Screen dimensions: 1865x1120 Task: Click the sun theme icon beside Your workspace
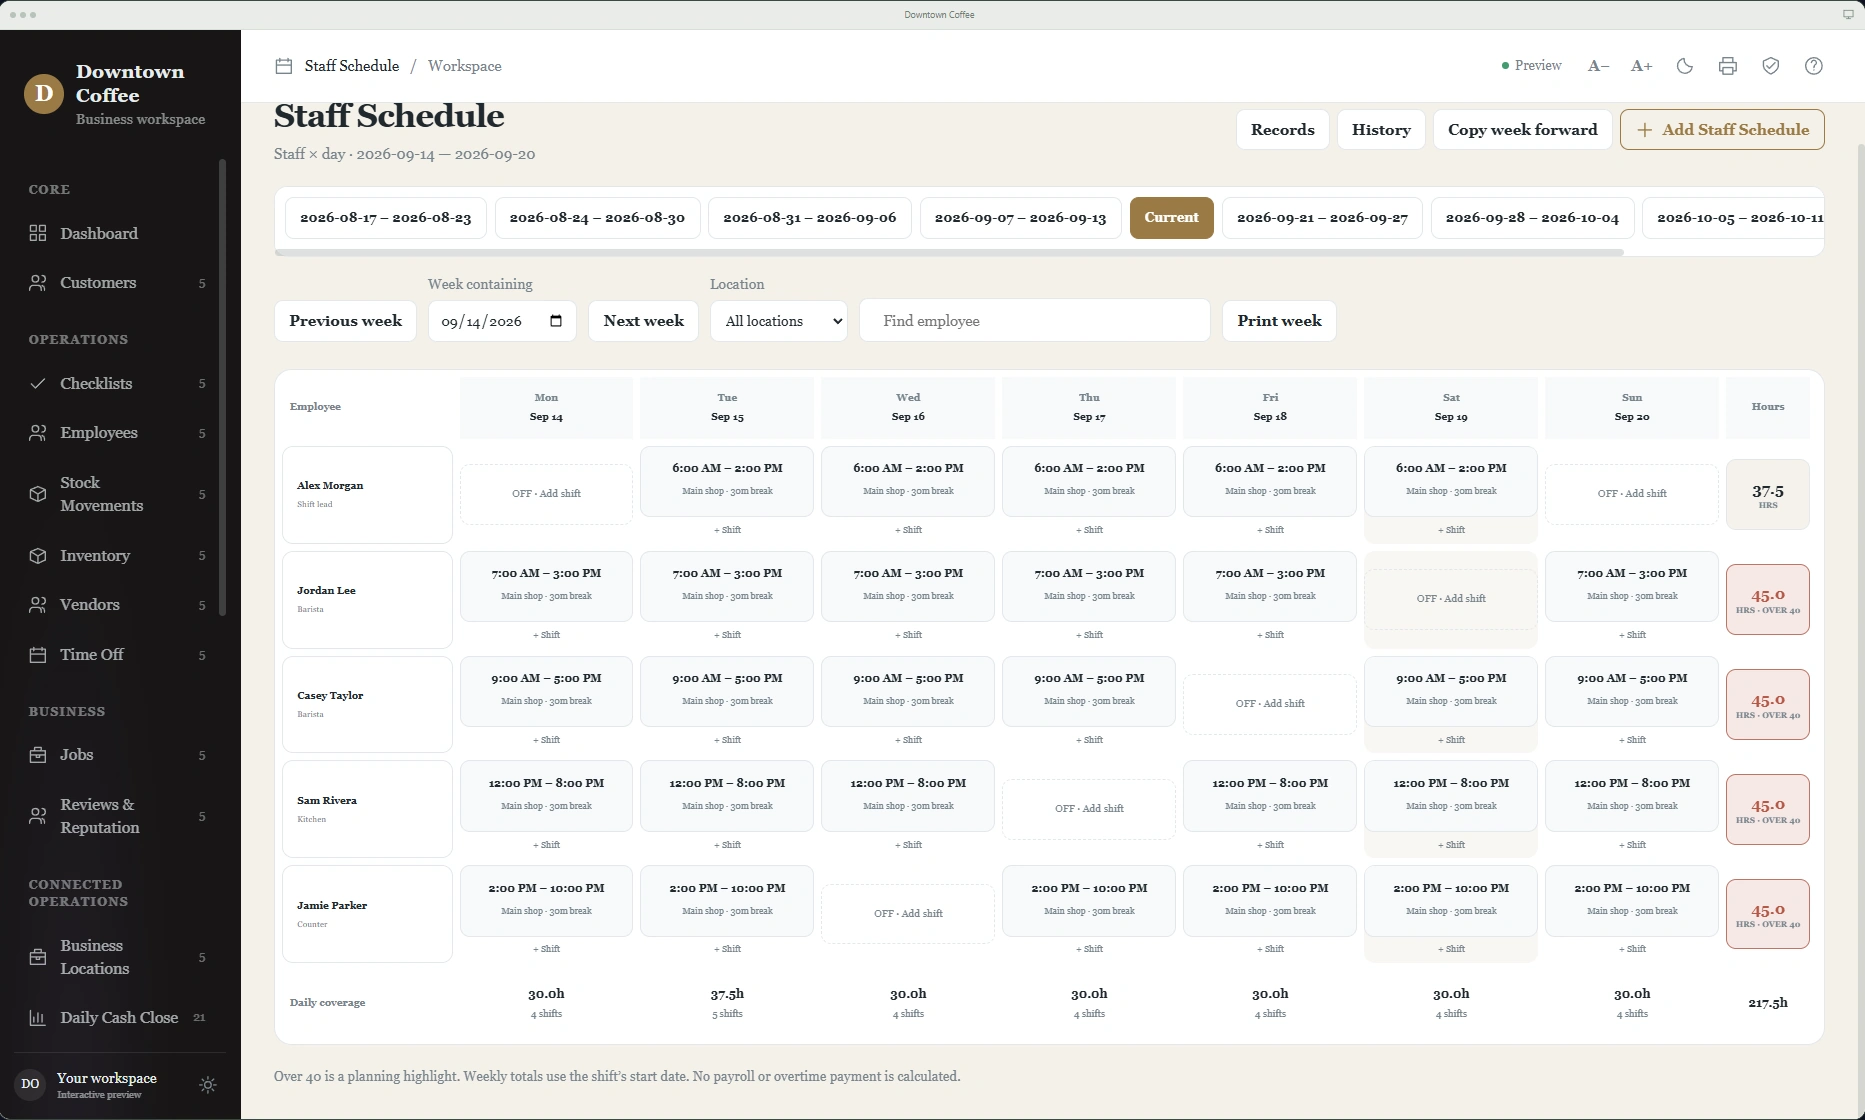coord(208,1085)
